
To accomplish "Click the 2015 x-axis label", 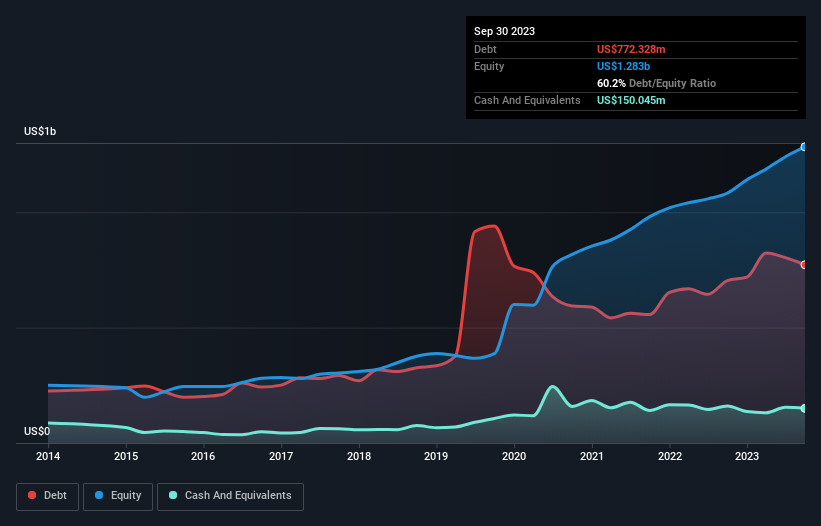I will [x=126, y=456].
